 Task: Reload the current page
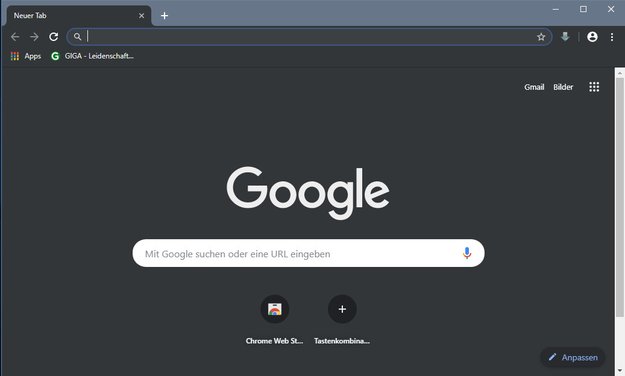click(53, 37)
